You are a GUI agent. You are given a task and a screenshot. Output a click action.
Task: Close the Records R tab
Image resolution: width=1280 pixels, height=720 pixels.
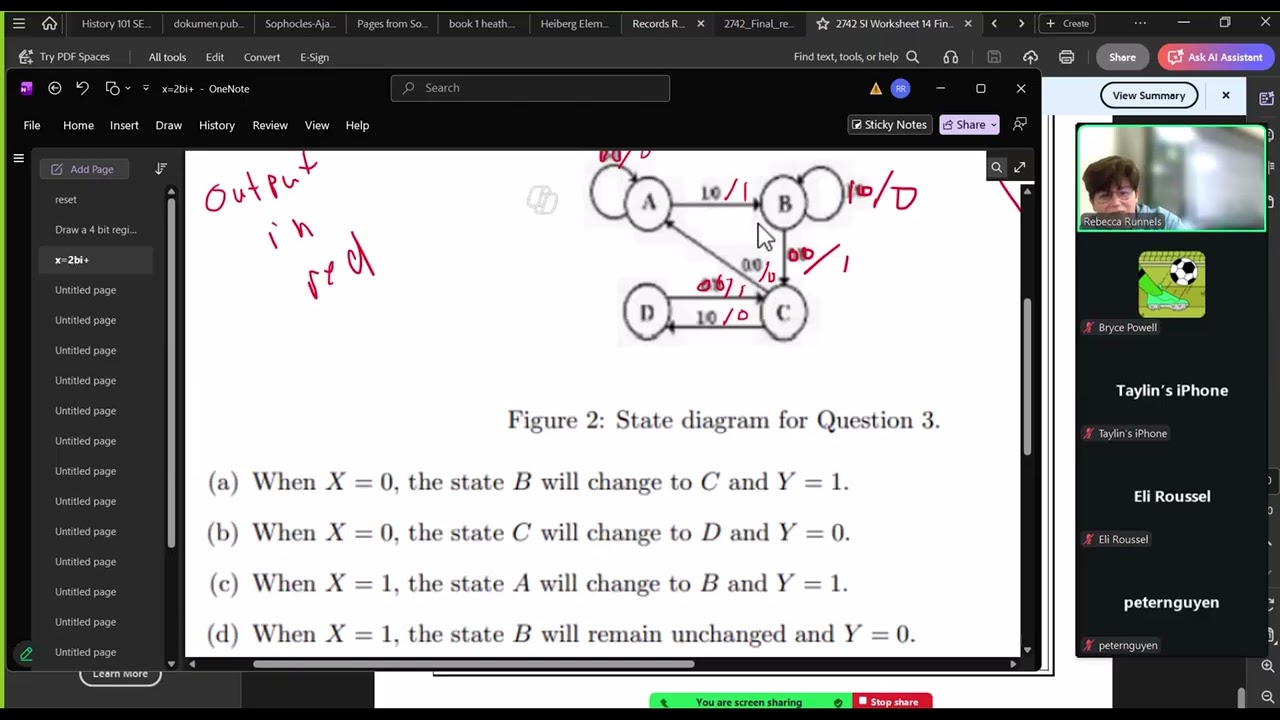[701, 23]
